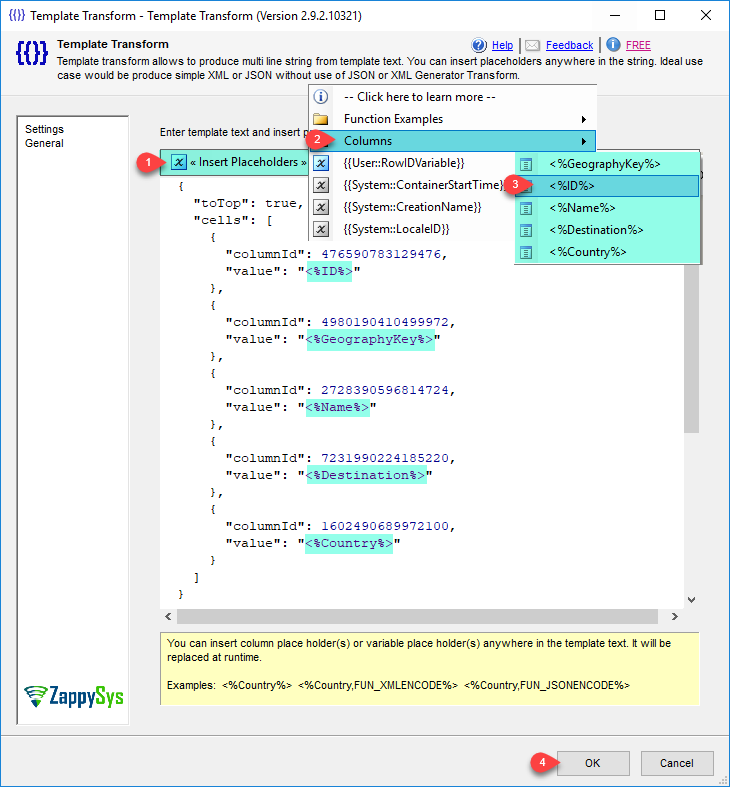Screen dimensions: 730x787
Task: Click the Cancel button
Action: (x=677, y=763)
